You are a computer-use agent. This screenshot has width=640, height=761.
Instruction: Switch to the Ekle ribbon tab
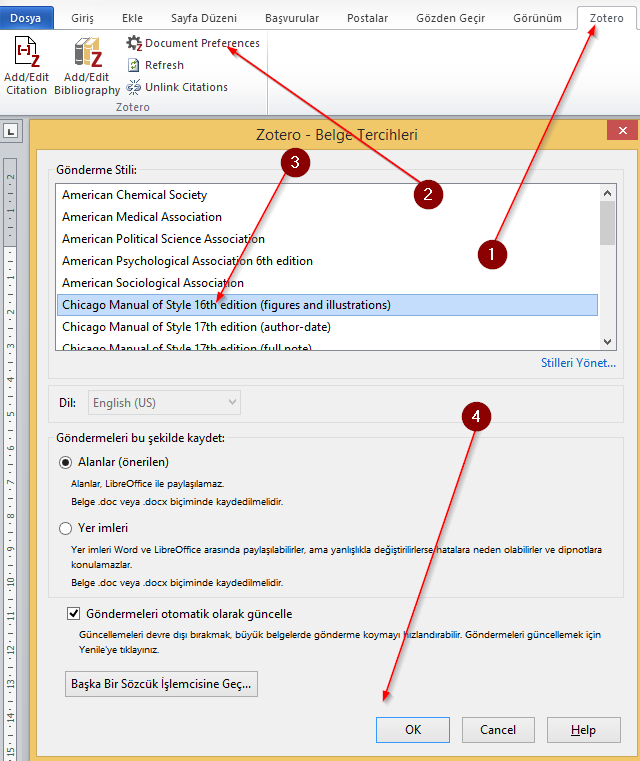132,18
